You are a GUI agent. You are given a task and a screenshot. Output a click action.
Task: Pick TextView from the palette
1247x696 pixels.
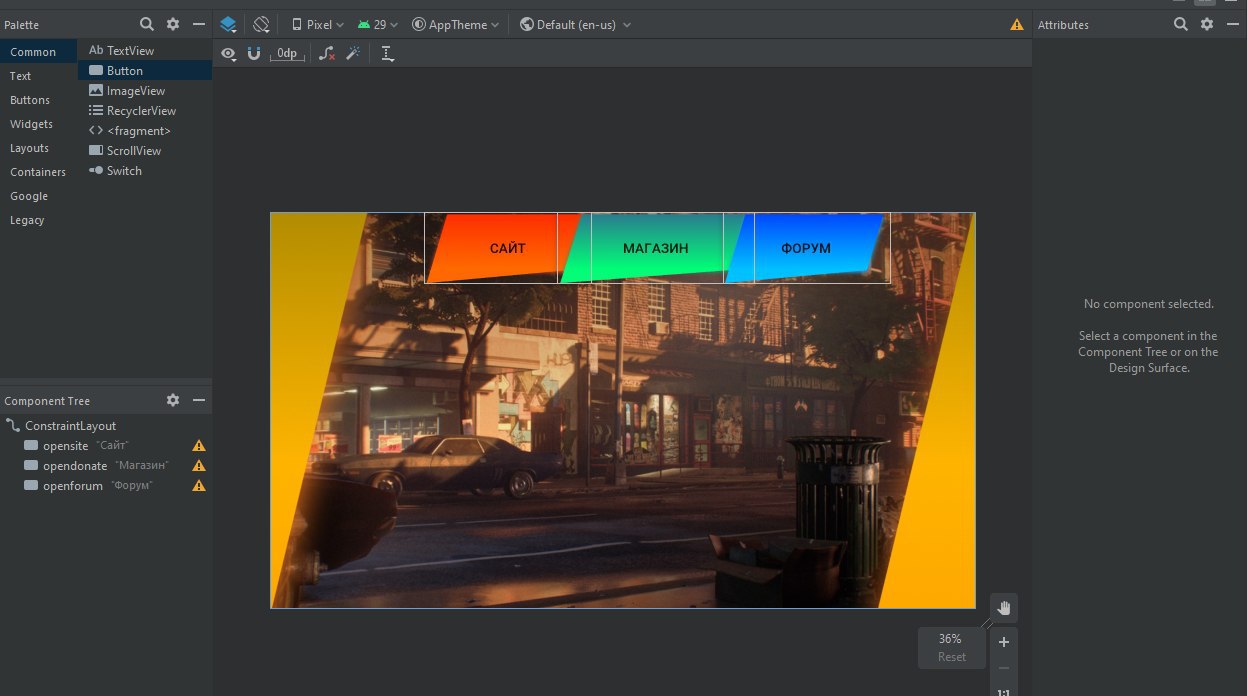[145, 50]
